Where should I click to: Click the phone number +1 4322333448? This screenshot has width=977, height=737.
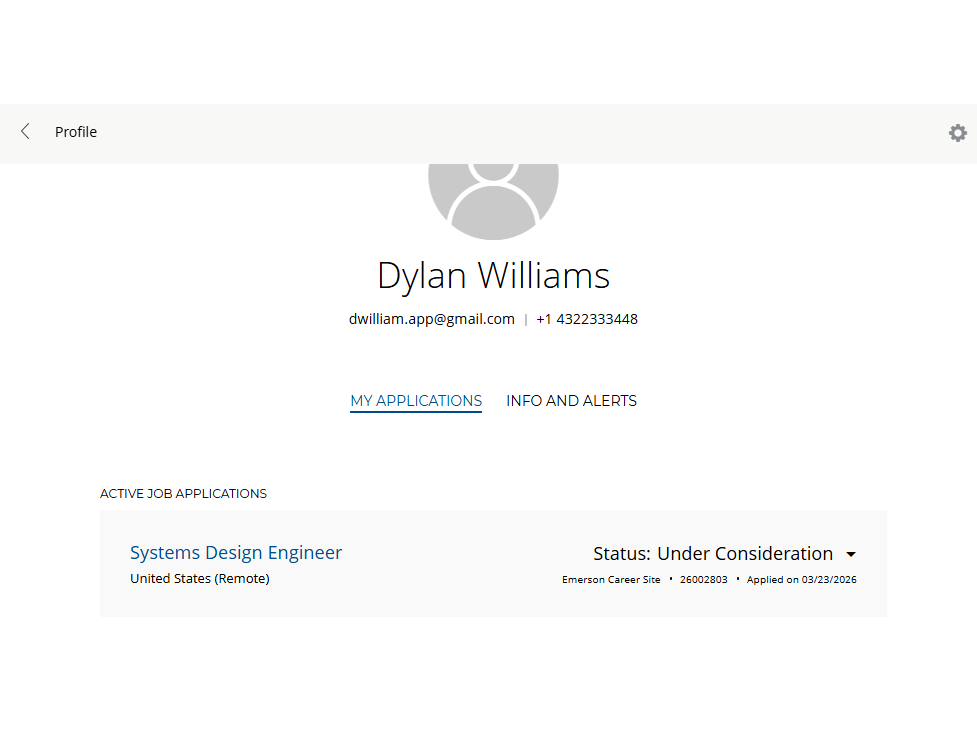click(x=587, y=320)
